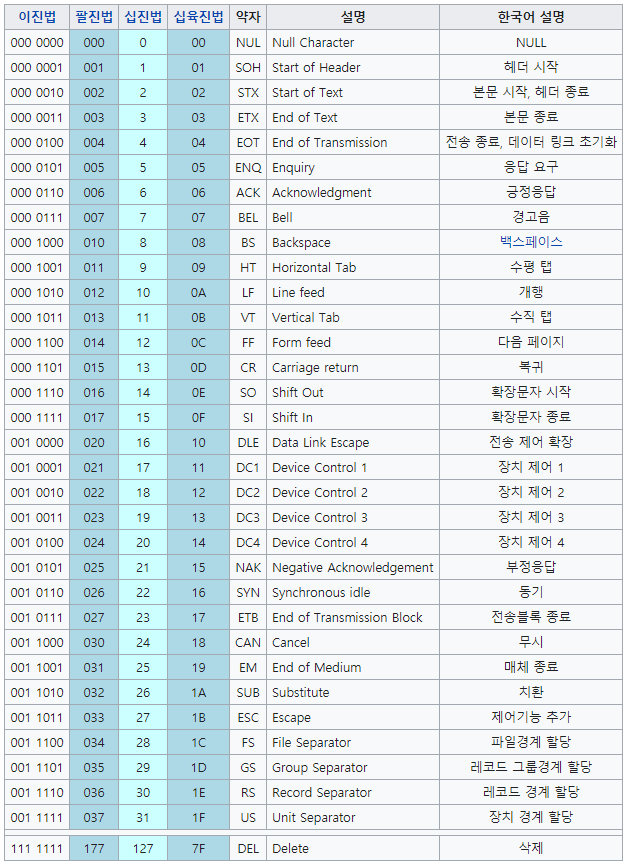Click the 설명 column header
Viewport: 628px width, 867px height.
(353, 17)
